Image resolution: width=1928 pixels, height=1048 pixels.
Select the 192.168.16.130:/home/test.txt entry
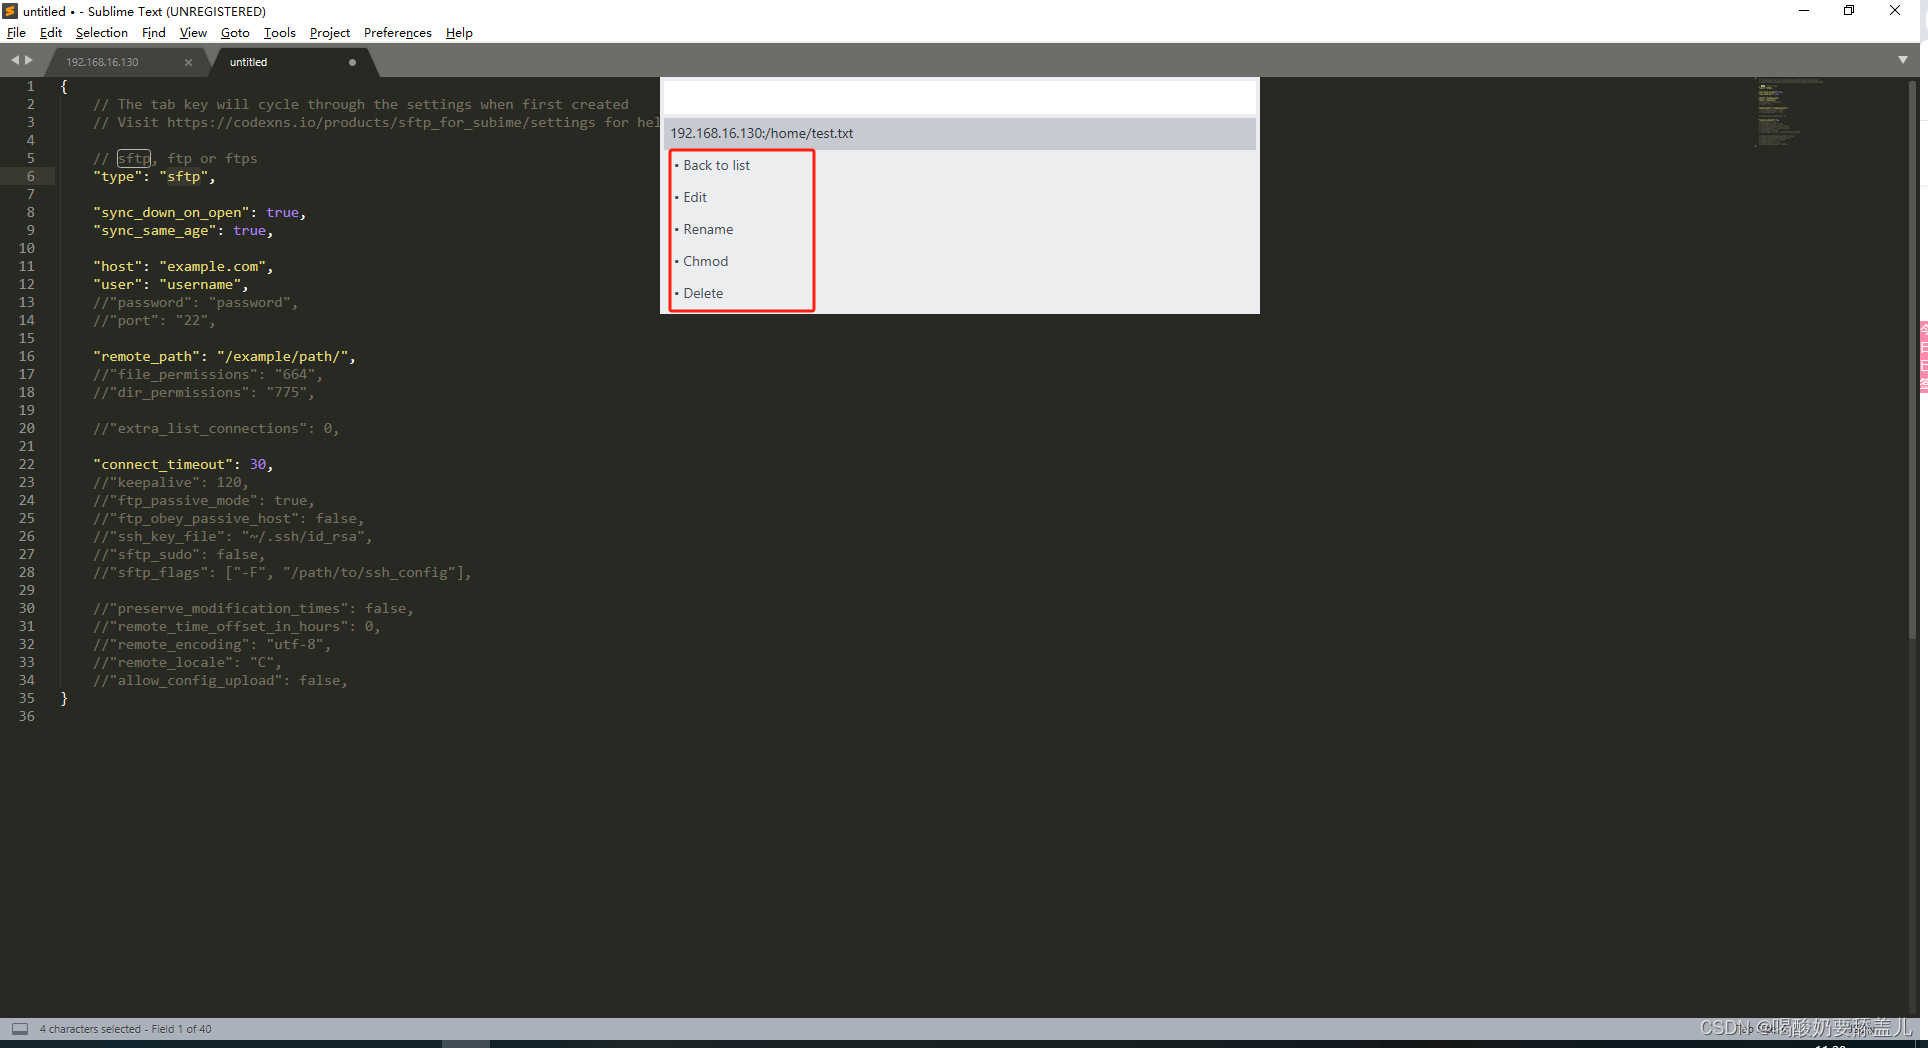(x=959, y=133)
